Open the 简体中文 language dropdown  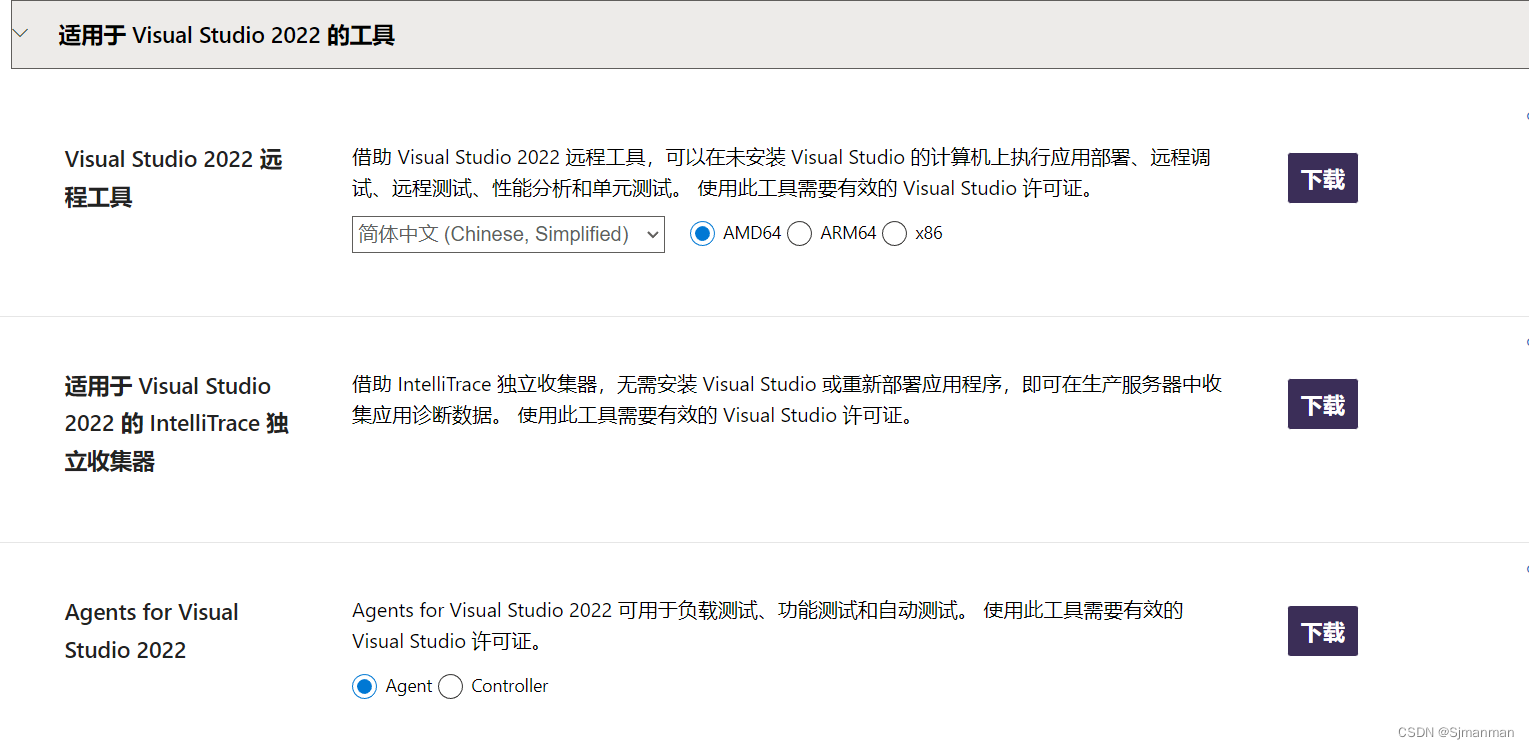click(x=508, y=234)
